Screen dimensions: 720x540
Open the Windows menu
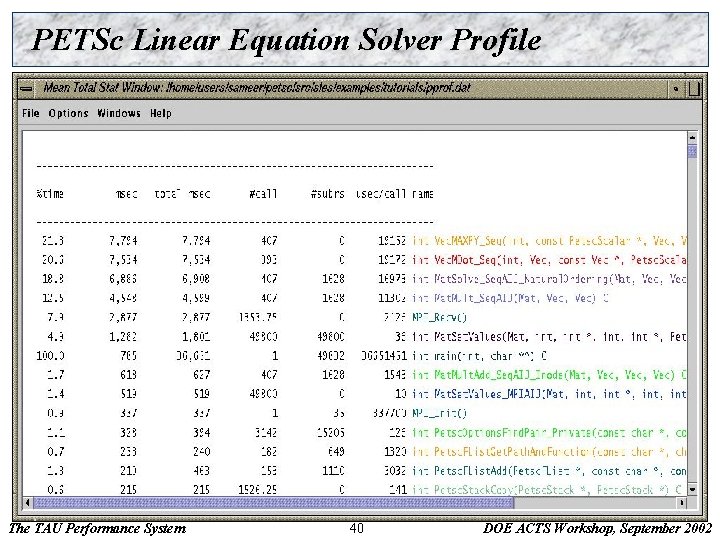point(119,113)
